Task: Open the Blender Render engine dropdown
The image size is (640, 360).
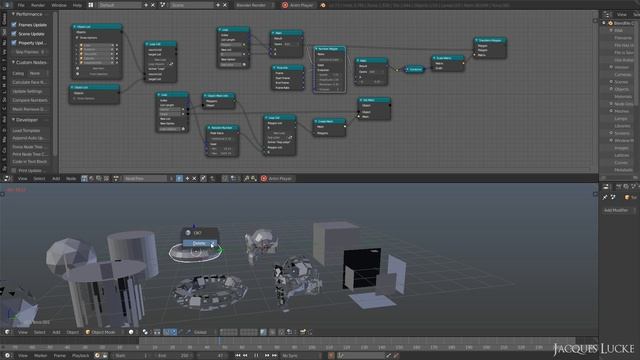Action: pos(254,5)
